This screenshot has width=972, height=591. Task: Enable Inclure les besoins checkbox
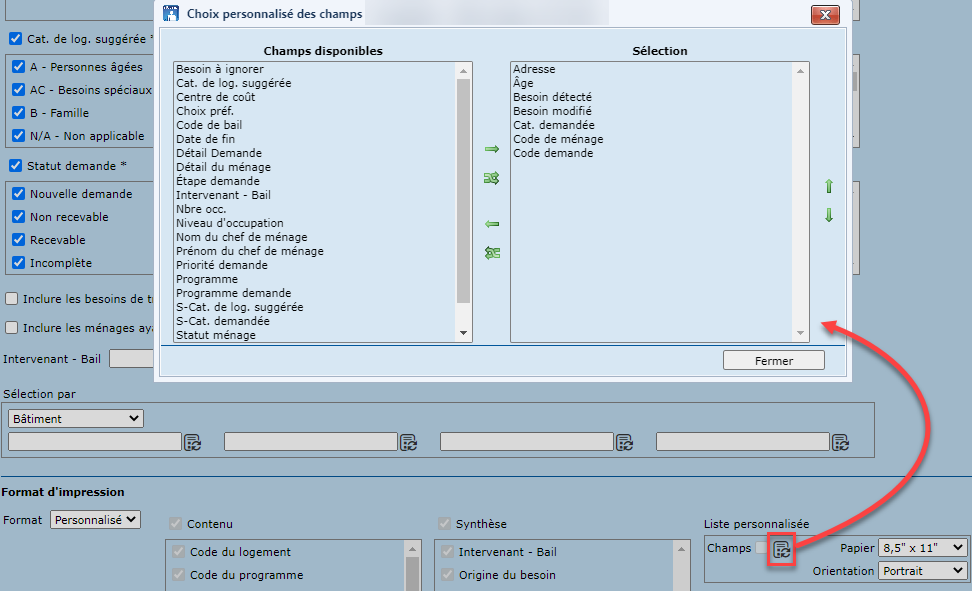coord(11,298)
